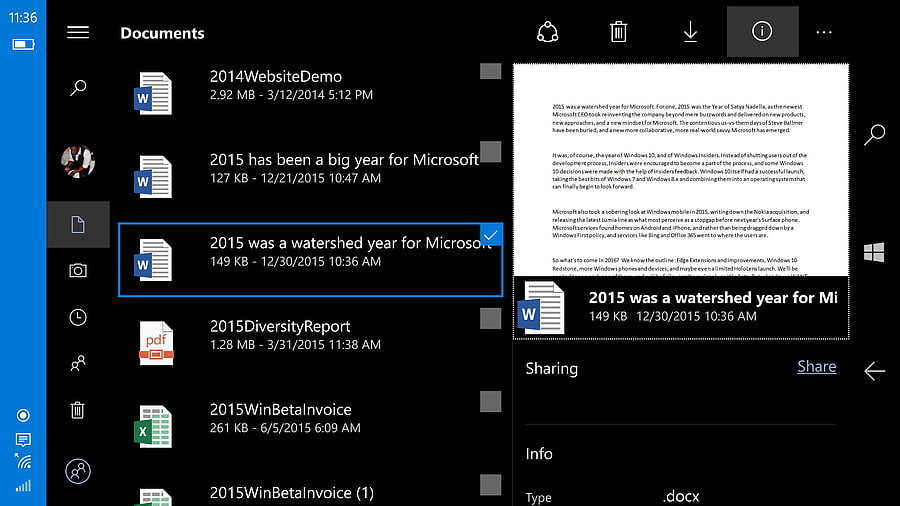The image size is (900, 506).
Task: Open 2015WinBetaInvoice (1) file name
Action: 292,493
